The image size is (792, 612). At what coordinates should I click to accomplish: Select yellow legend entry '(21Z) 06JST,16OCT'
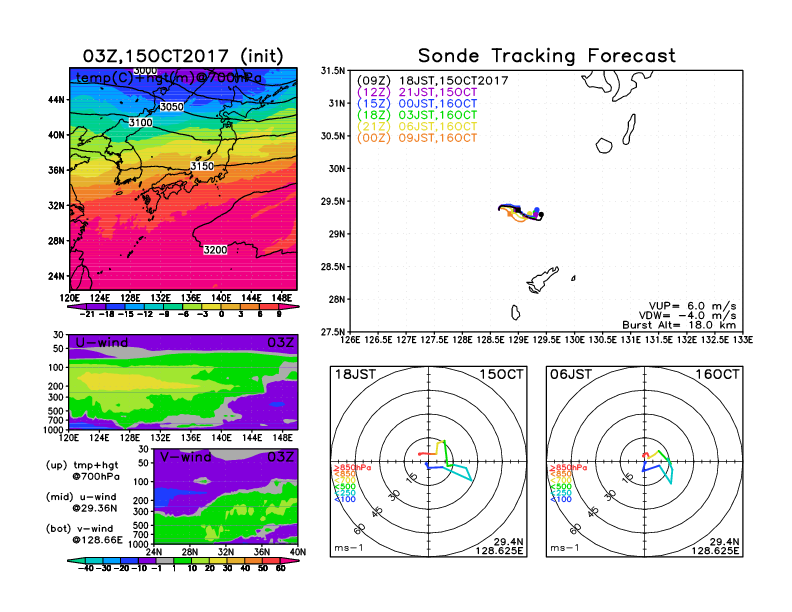coord(417,126)
